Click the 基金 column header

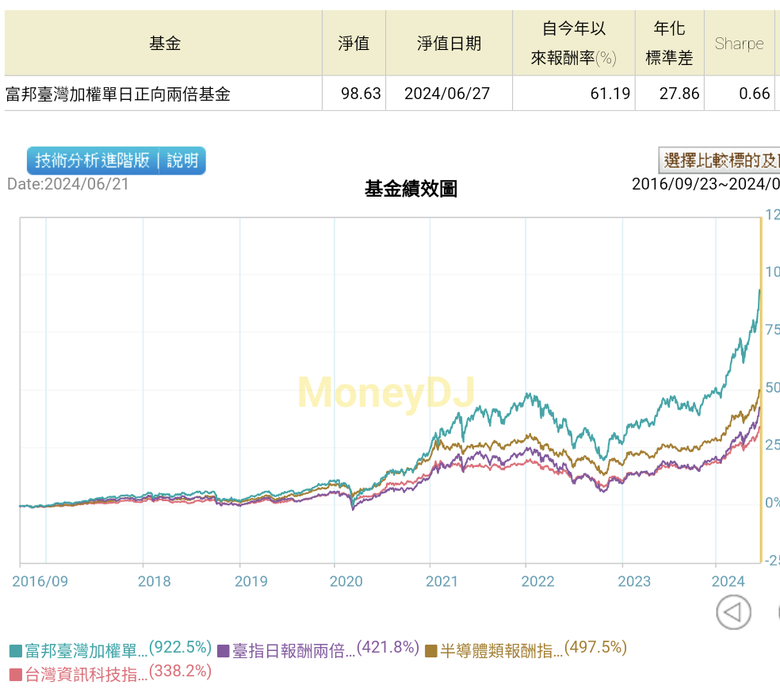pos(165,43)
